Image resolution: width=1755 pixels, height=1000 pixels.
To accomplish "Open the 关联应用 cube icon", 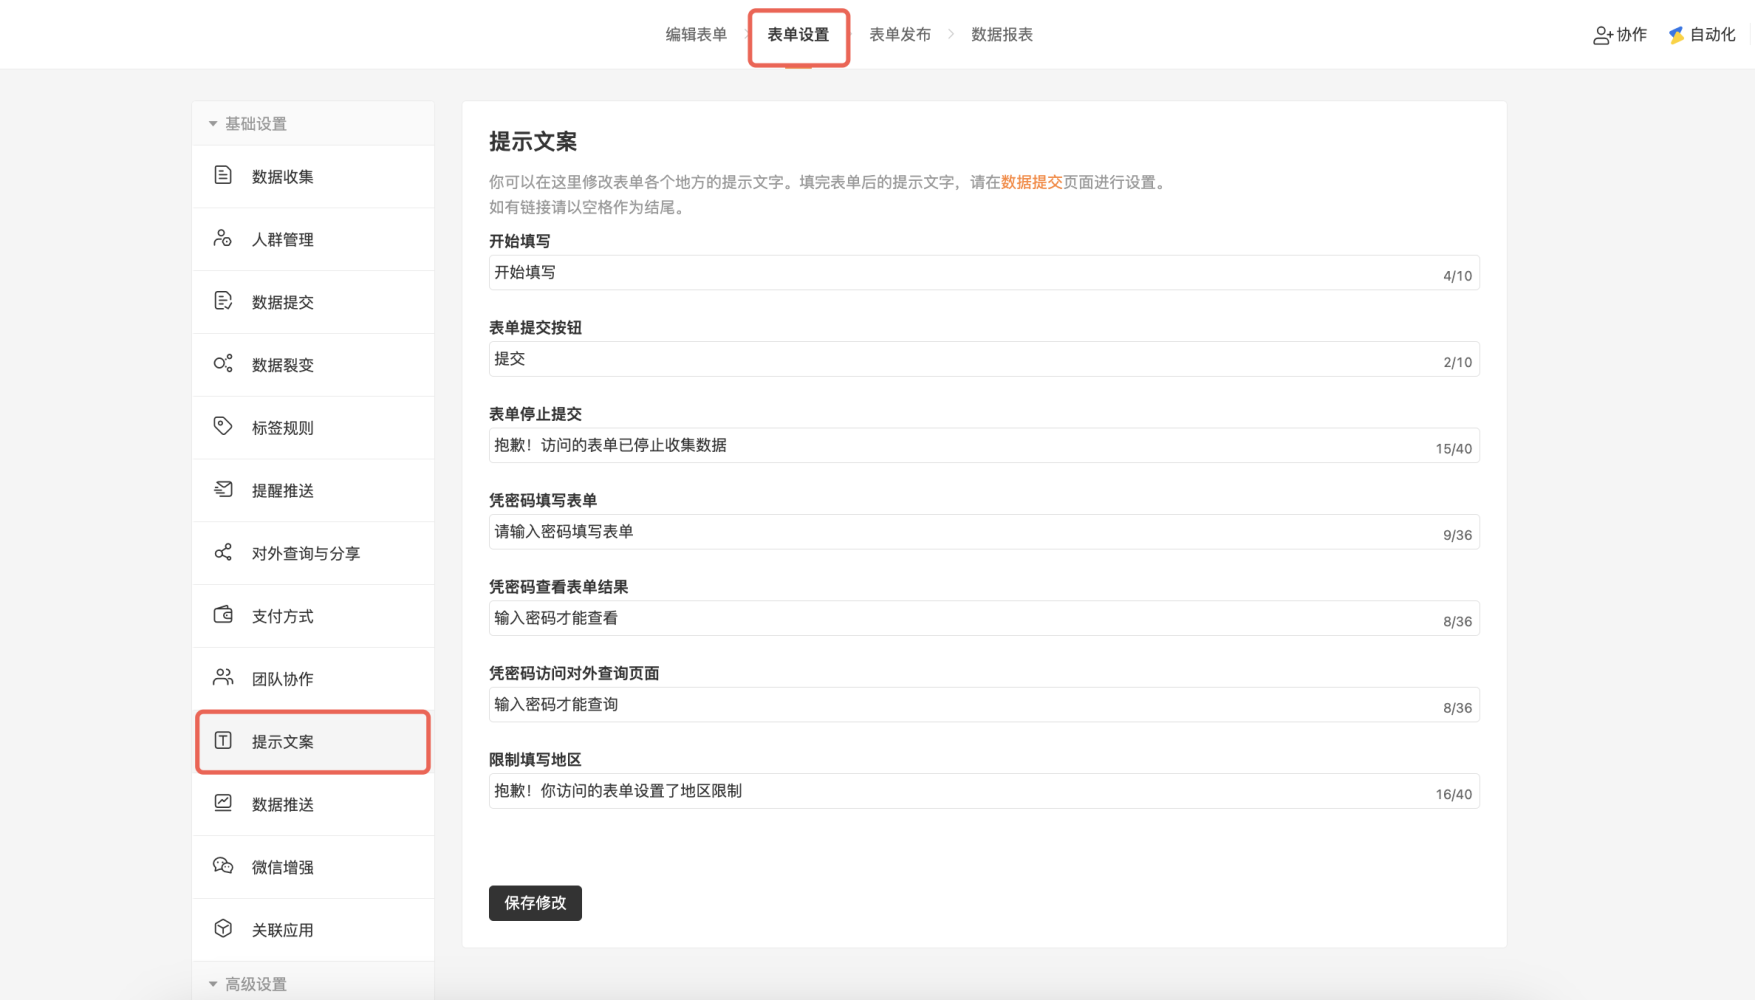I will coord(223,929).
